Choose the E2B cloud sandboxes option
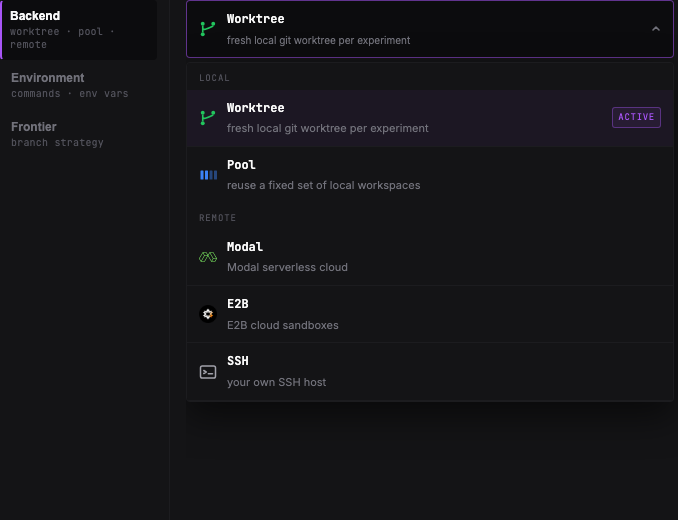The width and height of the screenshot is (678, 520). click(430, 314)
